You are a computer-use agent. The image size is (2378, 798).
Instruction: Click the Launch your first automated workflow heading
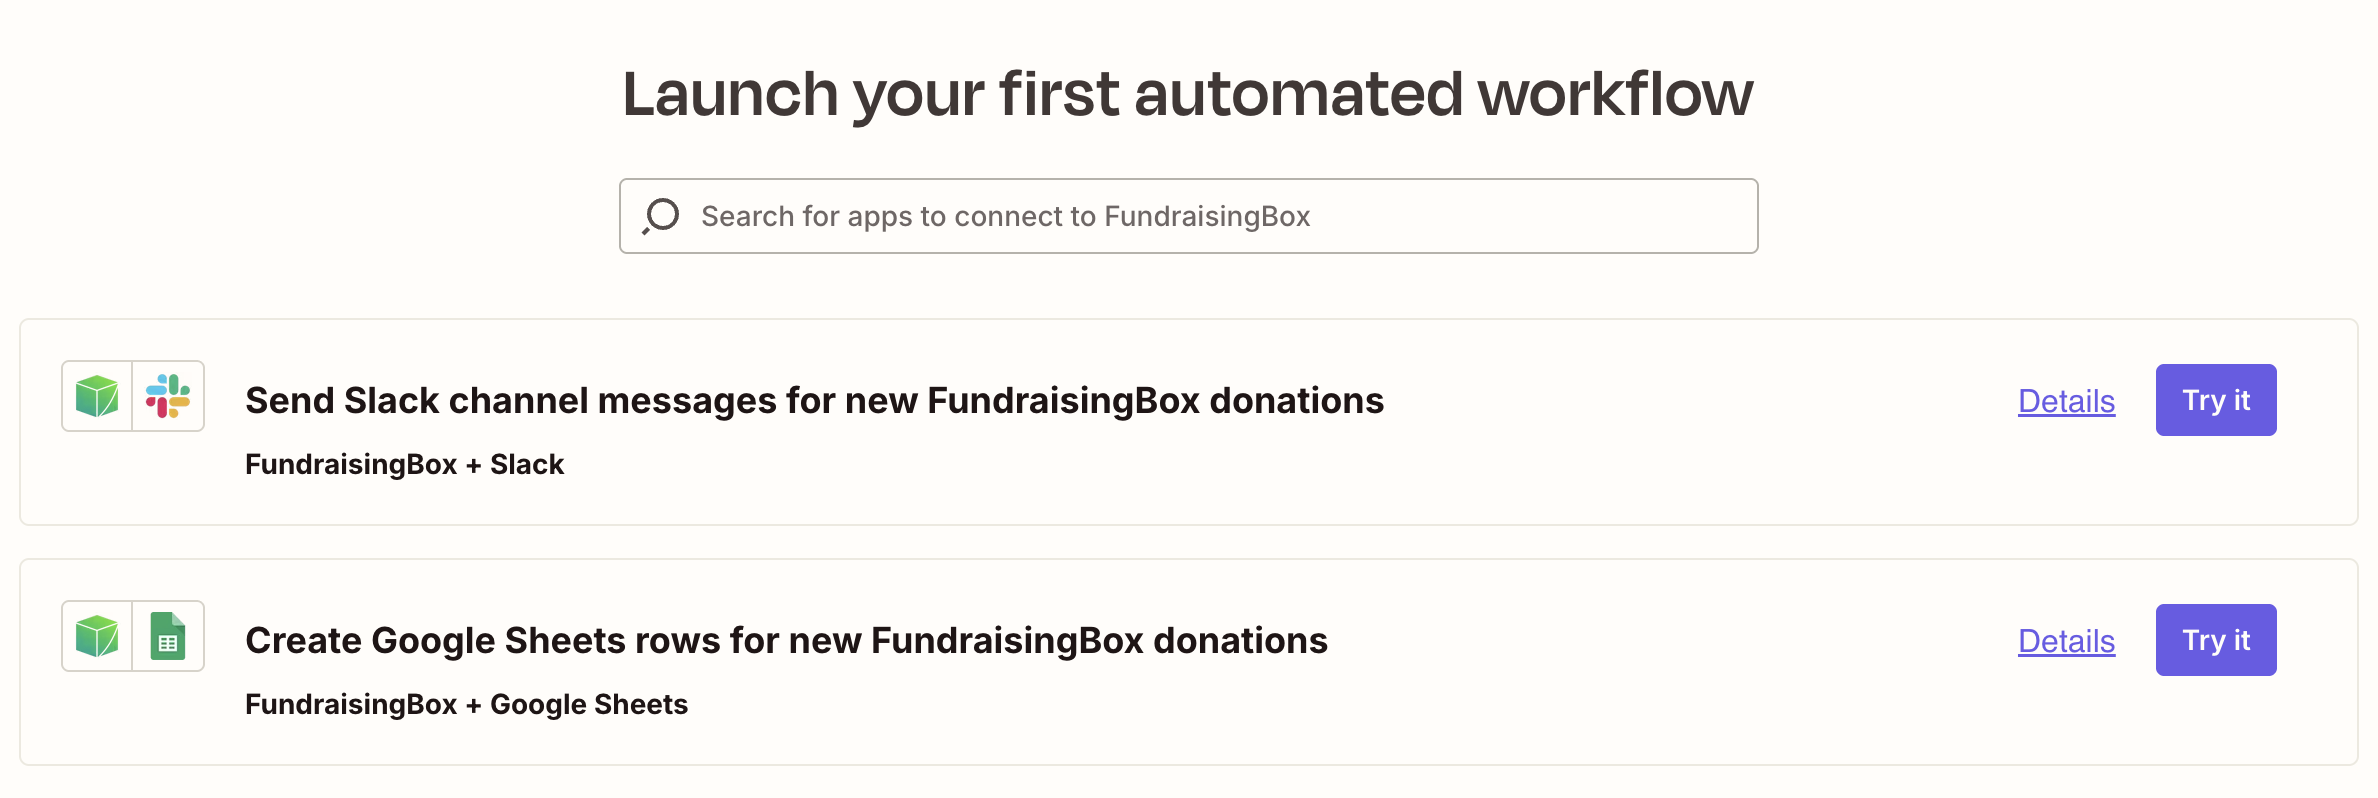point(1188,94)
